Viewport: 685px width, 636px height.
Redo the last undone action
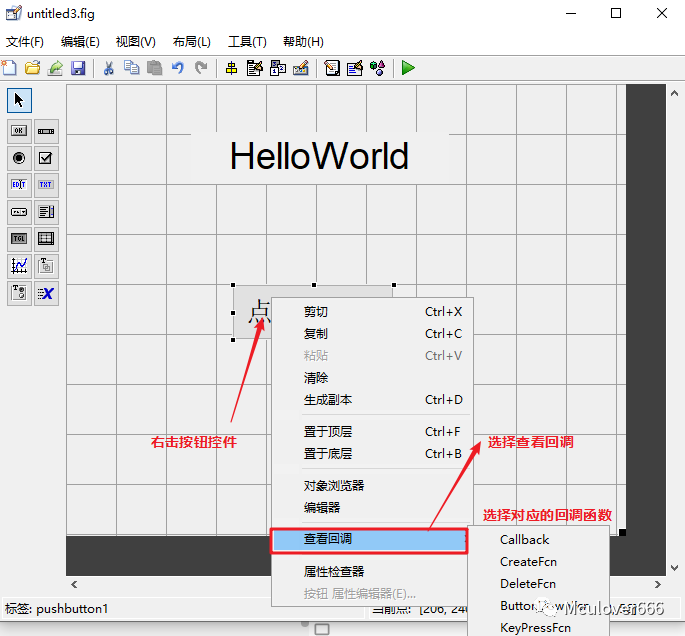tap(201, 68)
